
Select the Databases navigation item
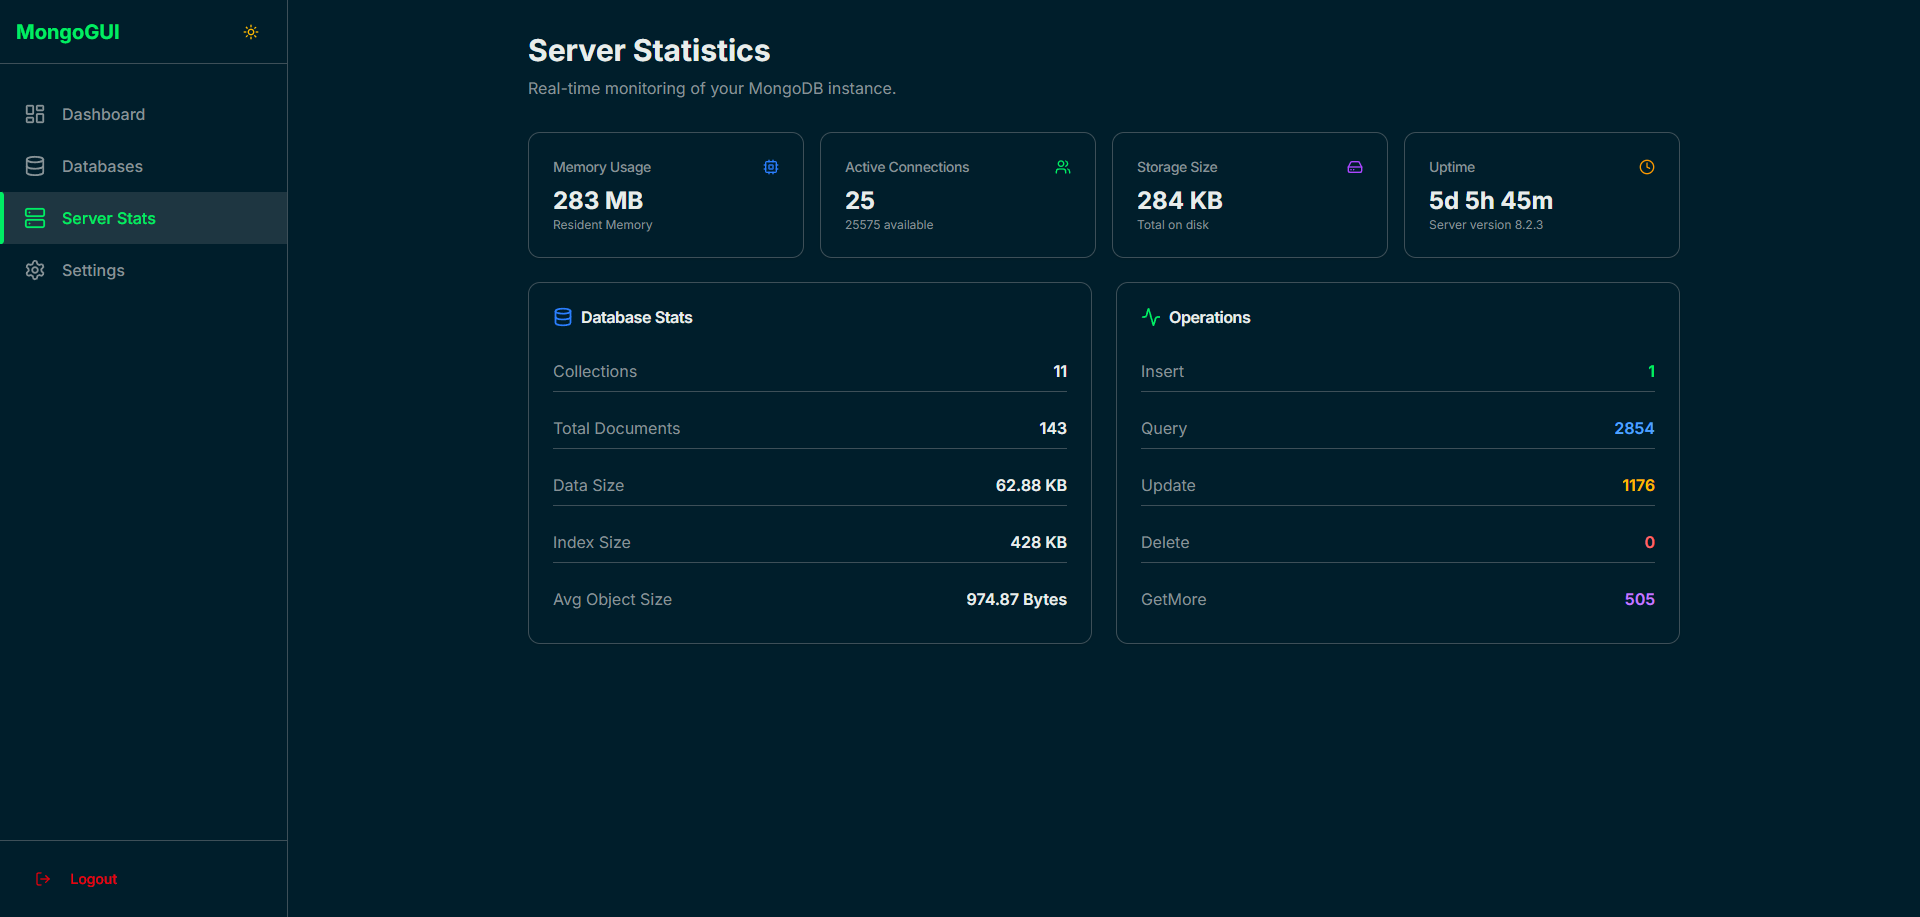coord(102,166)
